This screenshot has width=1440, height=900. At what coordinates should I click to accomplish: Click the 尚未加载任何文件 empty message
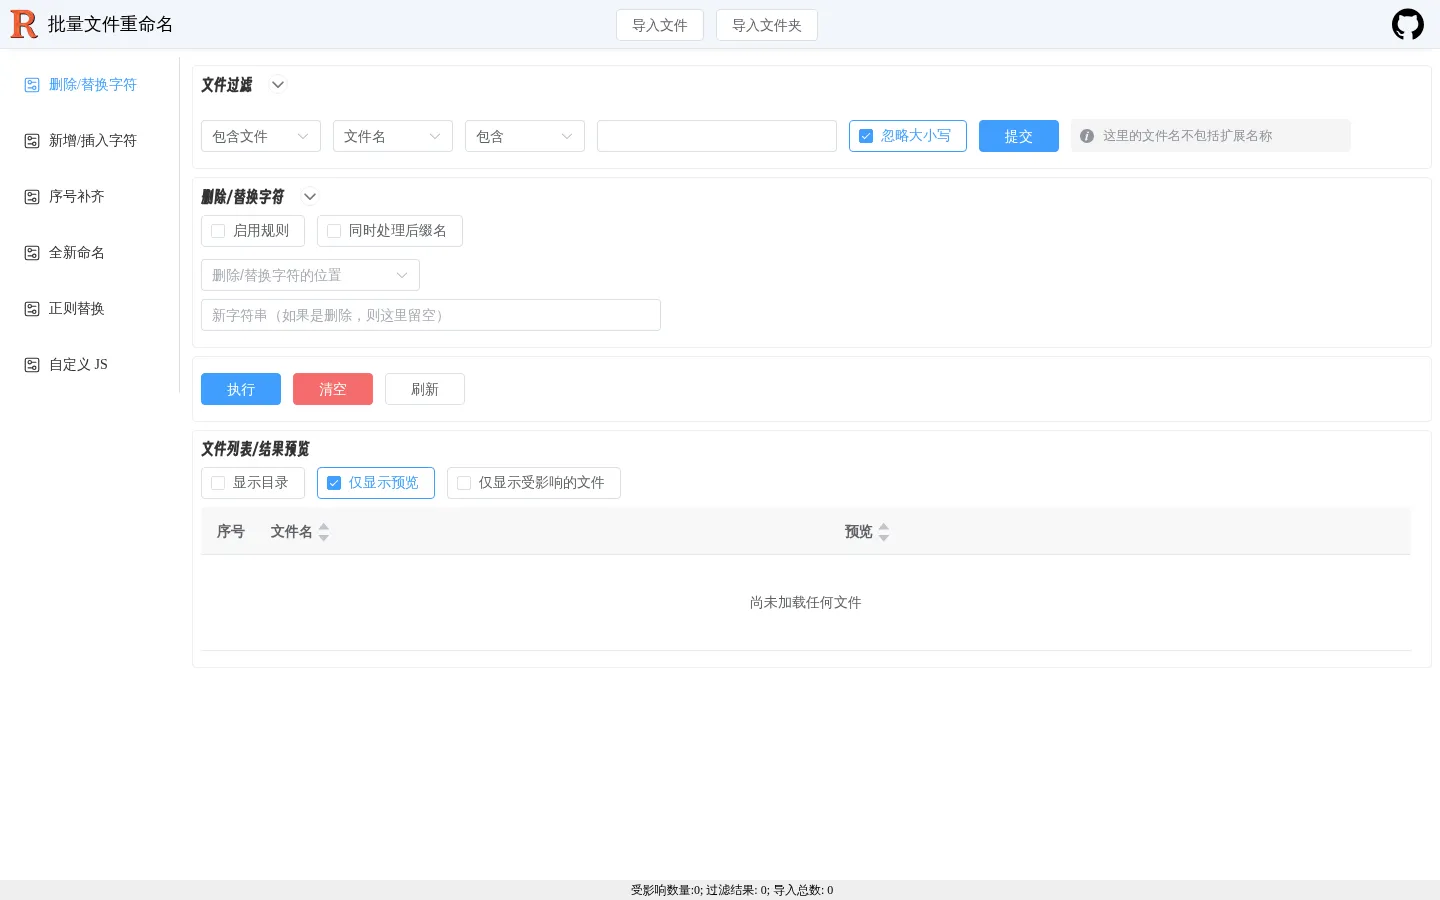pos(806,603)
